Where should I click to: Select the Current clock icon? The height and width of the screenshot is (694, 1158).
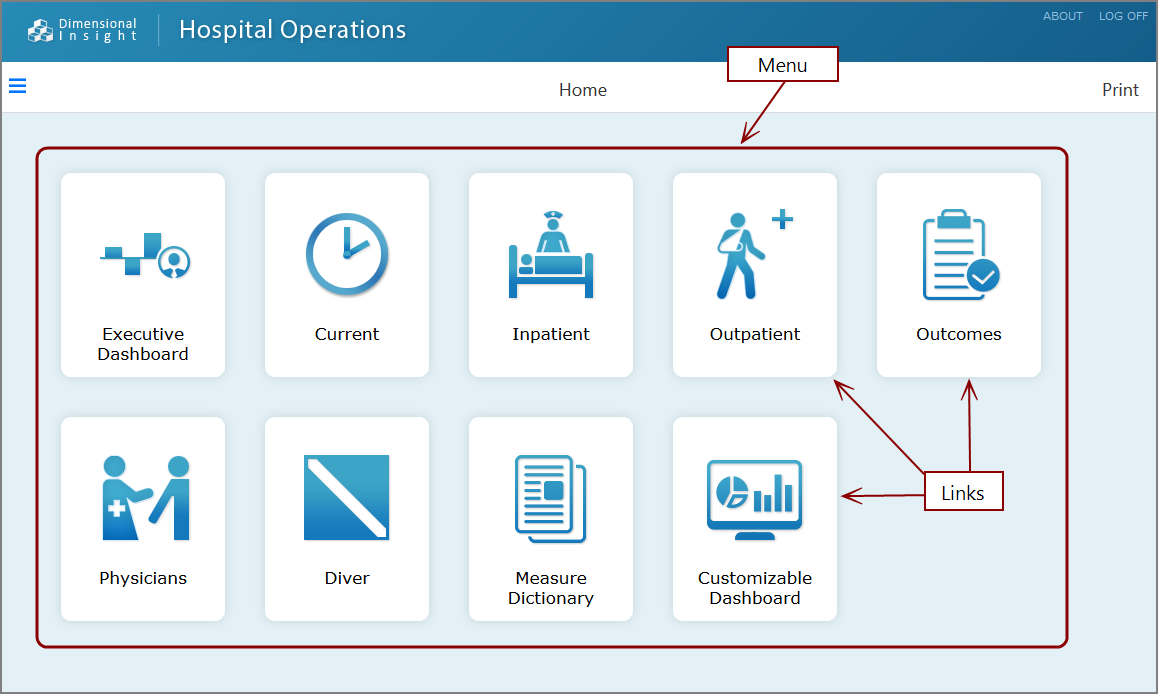(x=347, y=254)
